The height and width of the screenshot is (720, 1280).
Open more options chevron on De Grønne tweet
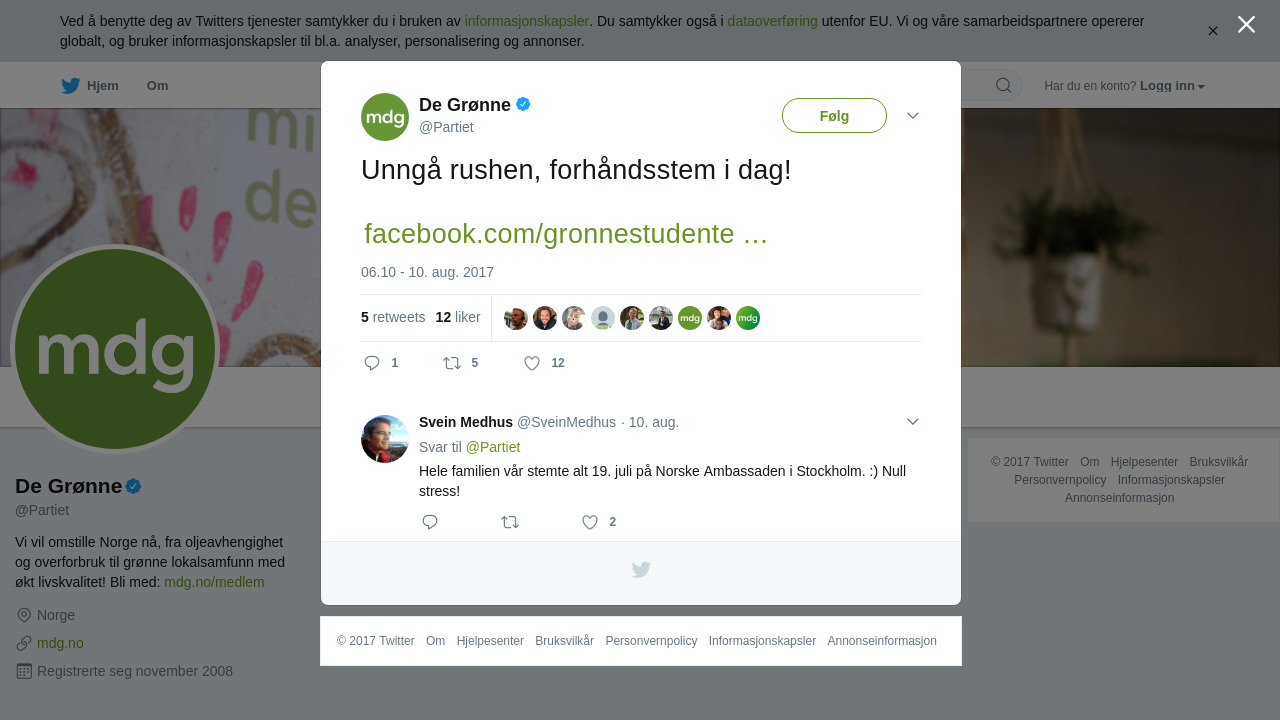coord(913,116)
